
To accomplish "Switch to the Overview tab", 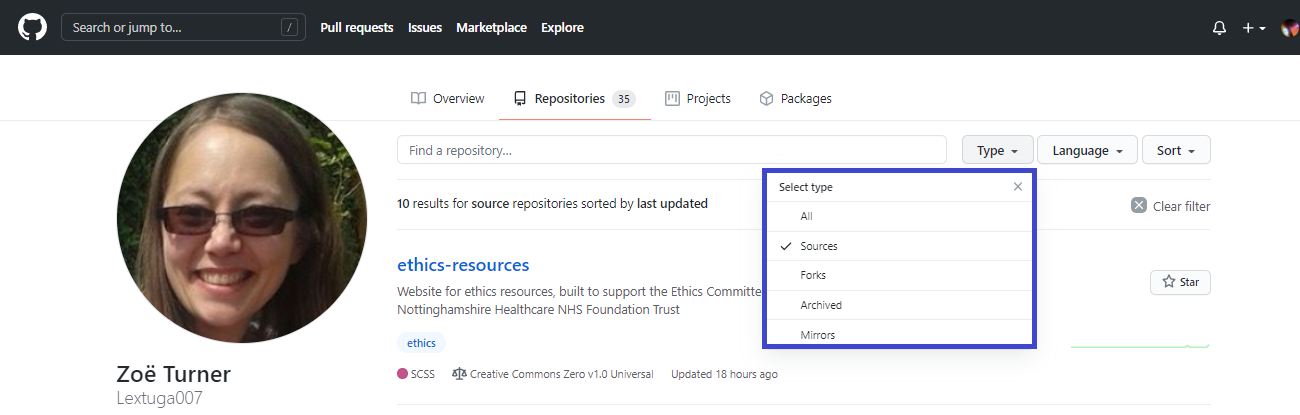I will tap(447, 99).
